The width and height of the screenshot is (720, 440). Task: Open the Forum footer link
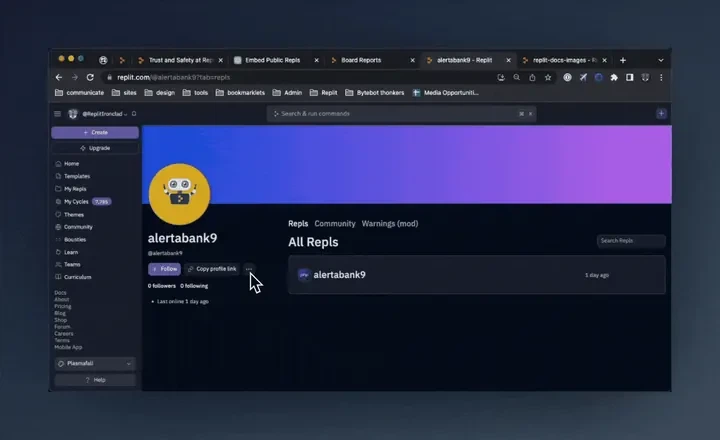[62, 327]
